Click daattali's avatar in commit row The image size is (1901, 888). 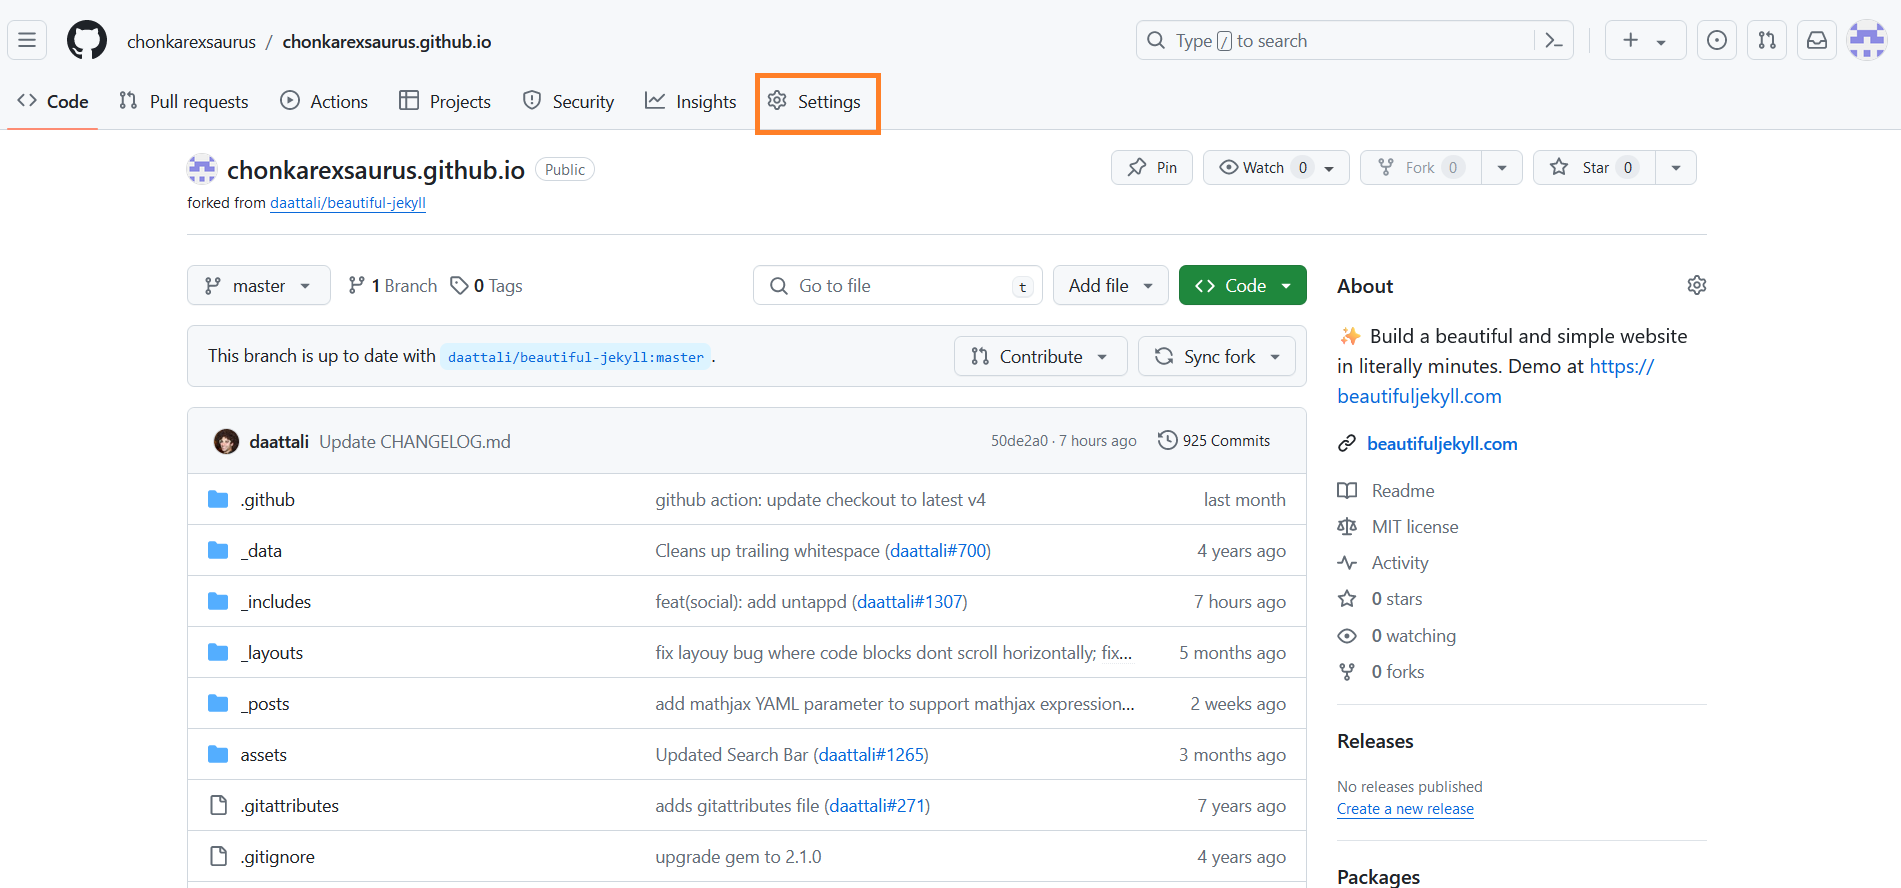pos(227,441)
